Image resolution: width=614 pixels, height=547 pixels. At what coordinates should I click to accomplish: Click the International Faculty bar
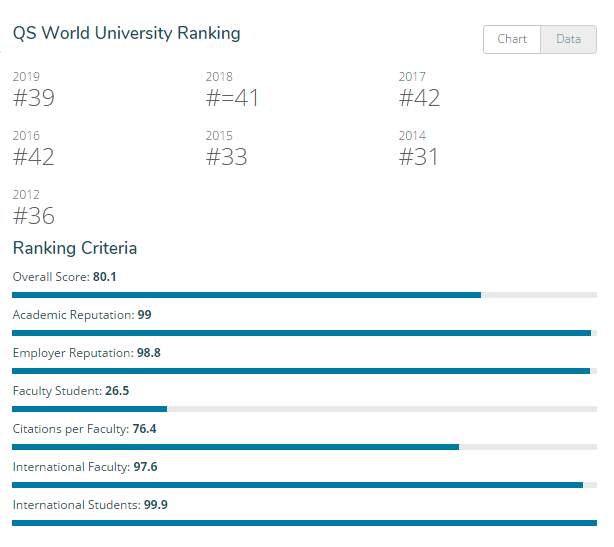pos(304,485)
